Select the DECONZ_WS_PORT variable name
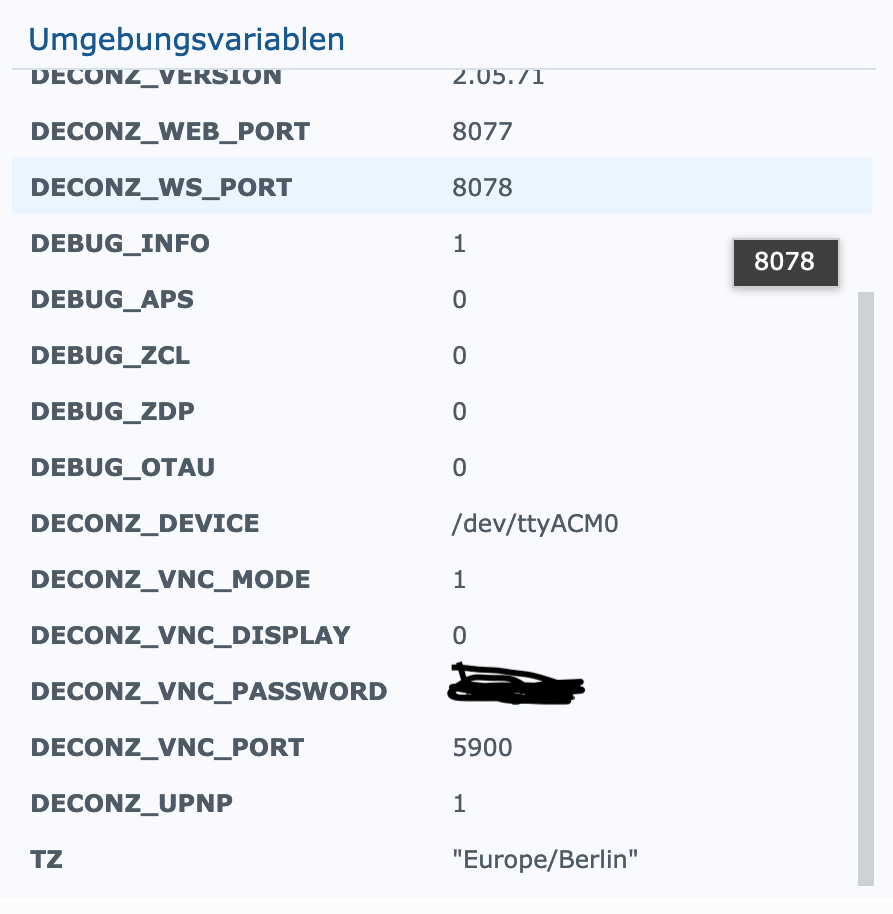 click(161, 187)
